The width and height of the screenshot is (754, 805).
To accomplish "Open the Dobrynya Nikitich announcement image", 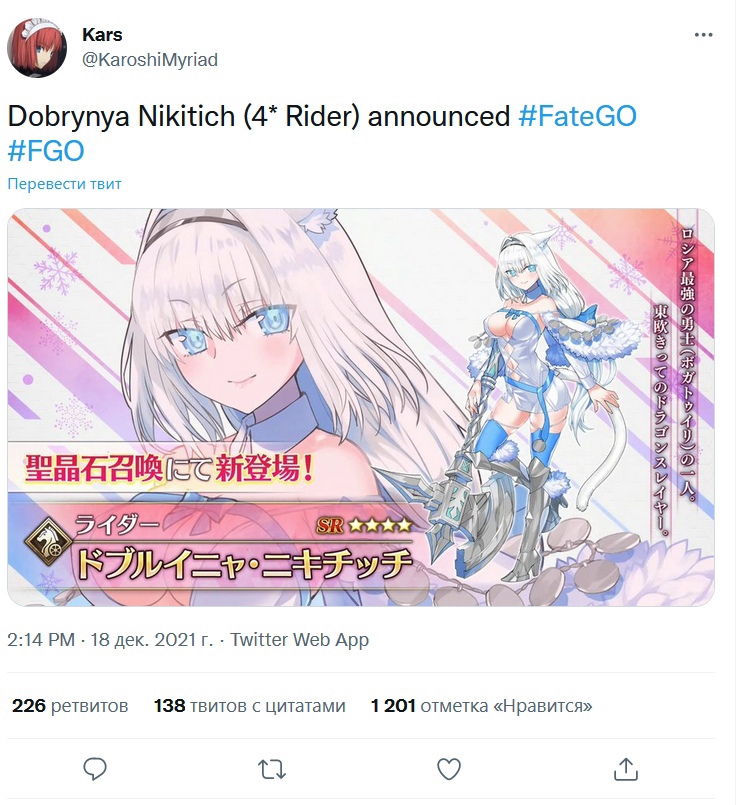I will pos(361,407).
